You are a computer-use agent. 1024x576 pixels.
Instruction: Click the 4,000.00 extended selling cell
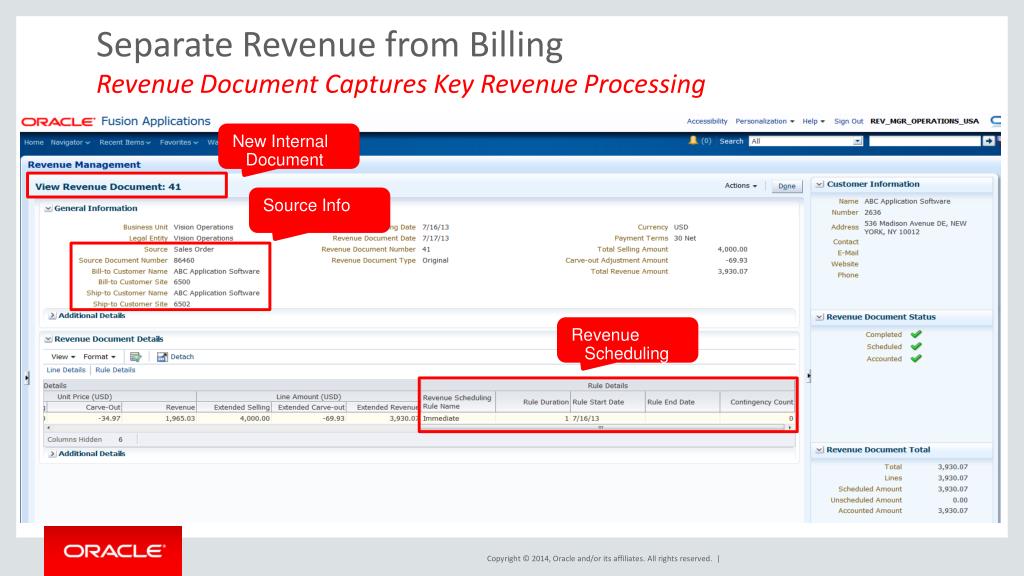click(x=255, y=419)
